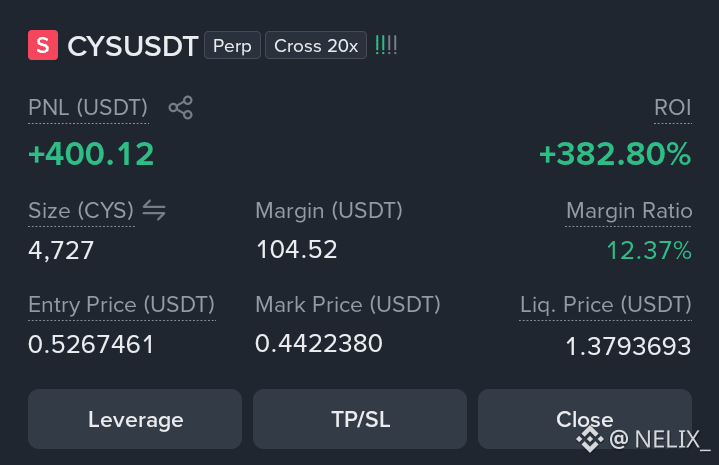Click the CYSUSDT symbol name

pyautogui.click(x=133, y=46)
